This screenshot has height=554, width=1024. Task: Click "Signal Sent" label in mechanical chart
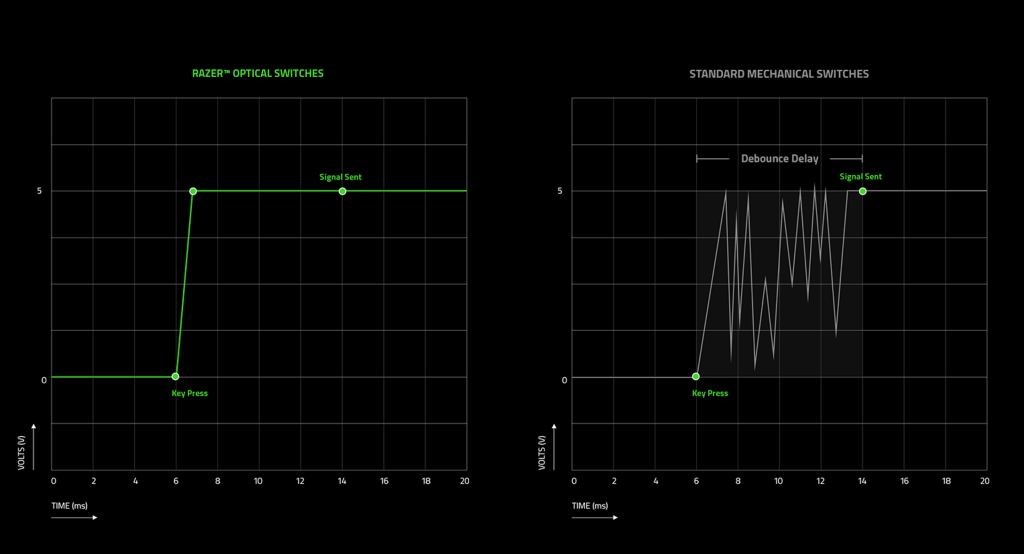pyautogui.click(x=860, y=176)
